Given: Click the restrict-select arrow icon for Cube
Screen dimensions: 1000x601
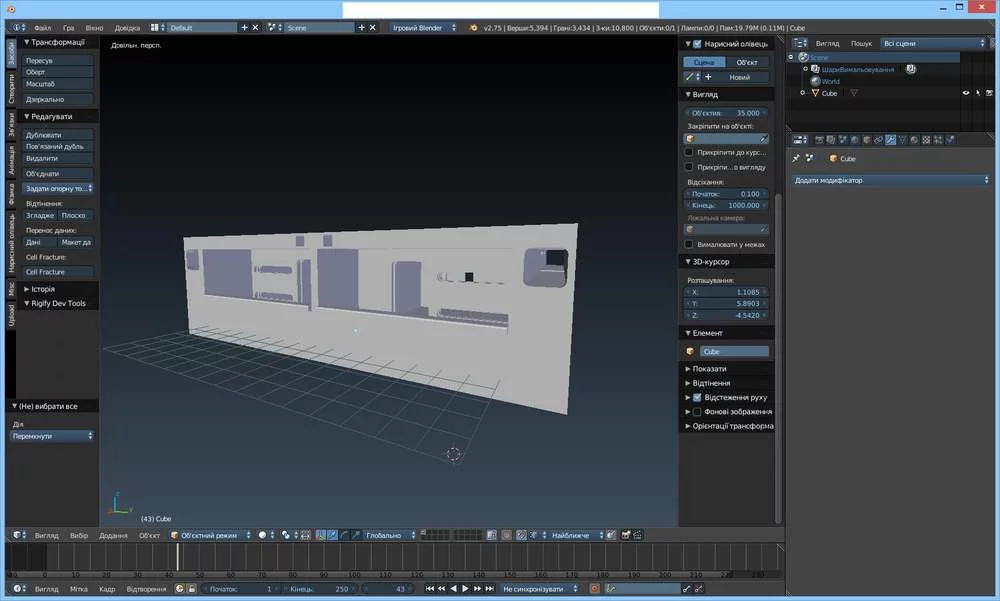Looking at the screenshot, I should pos(978,93).
